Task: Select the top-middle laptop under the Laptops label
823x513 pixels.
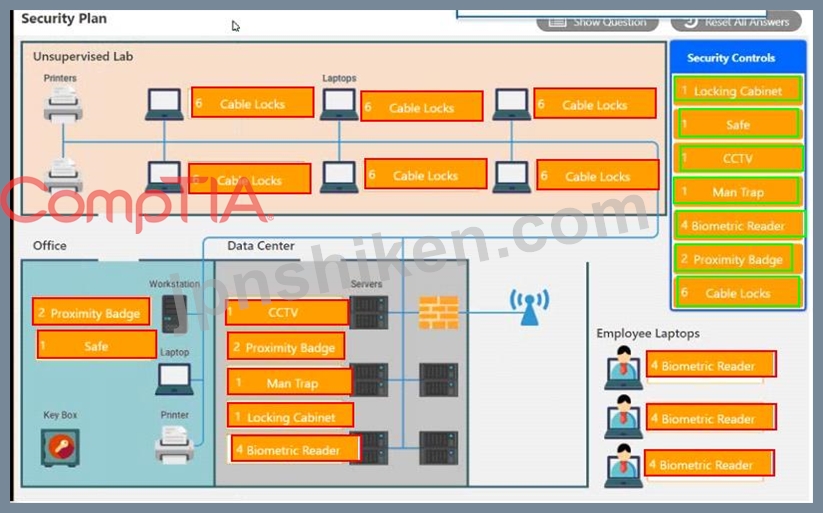Action: click(339, 104)
